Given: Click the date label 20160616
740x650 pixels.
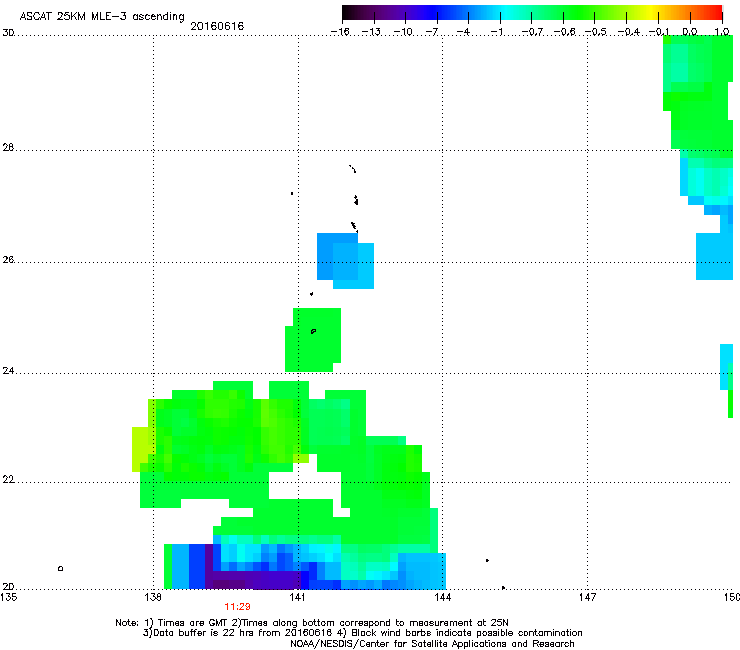Looking at the screenshot, I should click(x=217, y=26).
